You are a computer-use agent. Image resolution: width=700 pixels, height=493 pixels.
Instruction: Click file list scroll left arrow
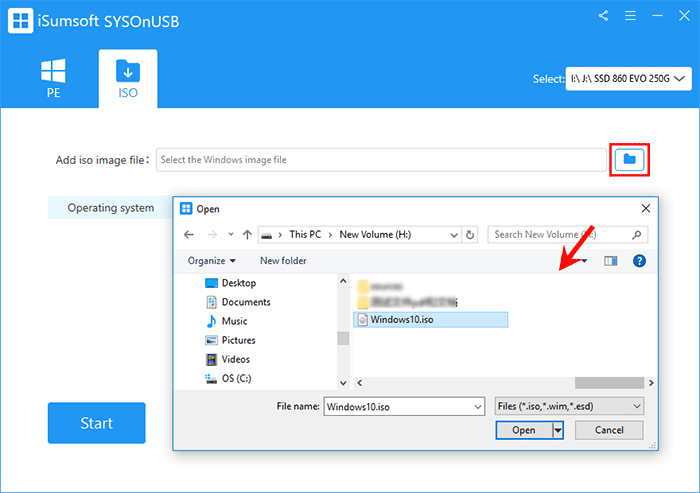pos(359,383)
